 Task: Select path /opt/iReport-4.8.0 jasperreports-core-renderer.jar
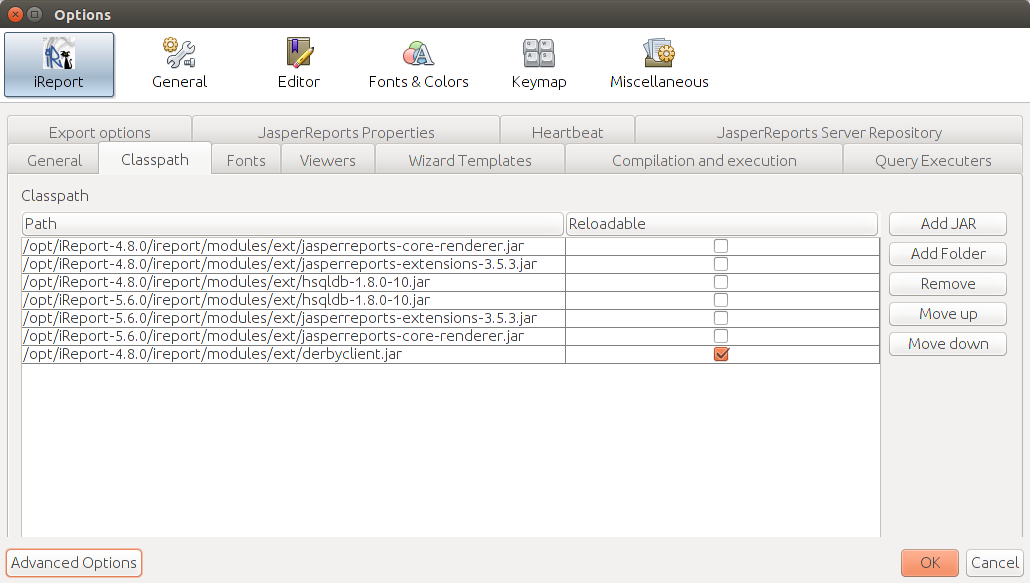[x=294, y=246]
